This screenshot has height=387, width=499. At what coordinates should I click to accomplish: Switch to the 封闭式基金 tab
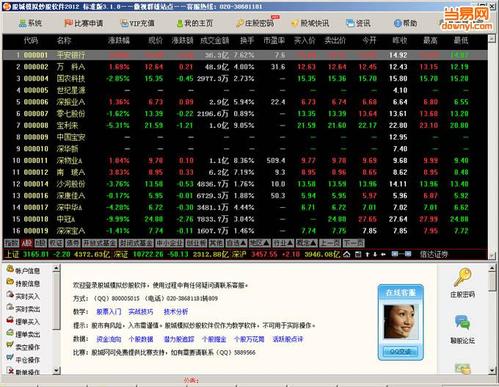[x=136, y=243]
